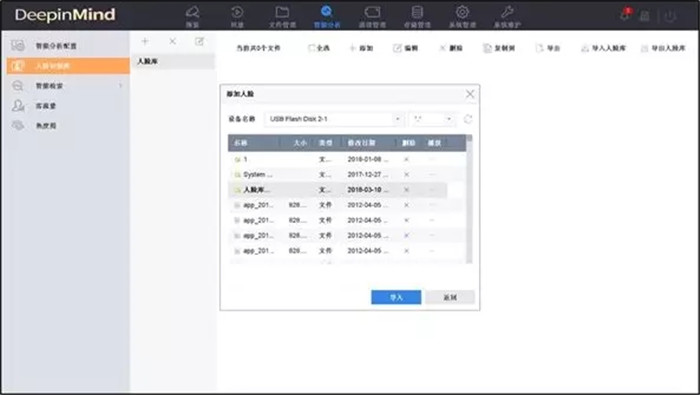Open the USB Flash Disk 2-1 device dropdown

click(x=334, y=119)
